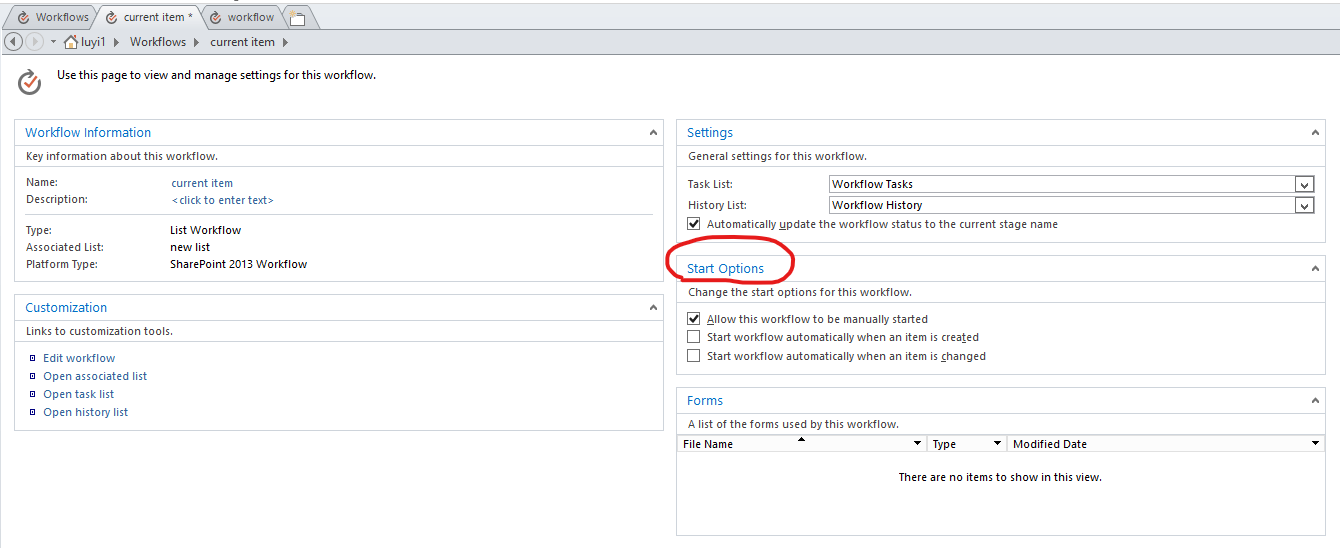The width and height of the screenshot is (1340, 548).
Task: Open the Task List dropdown
Action: pos(1304,184)
